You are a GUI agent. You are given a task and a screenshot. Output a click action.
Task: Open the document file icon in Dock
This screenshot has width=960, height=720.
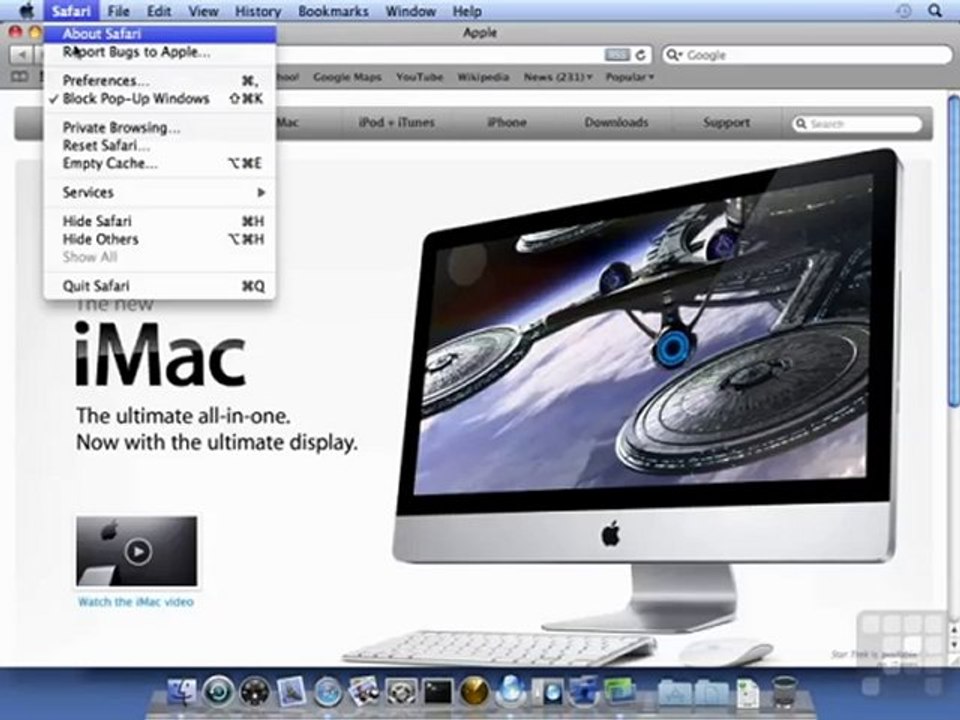coord(748,692)
